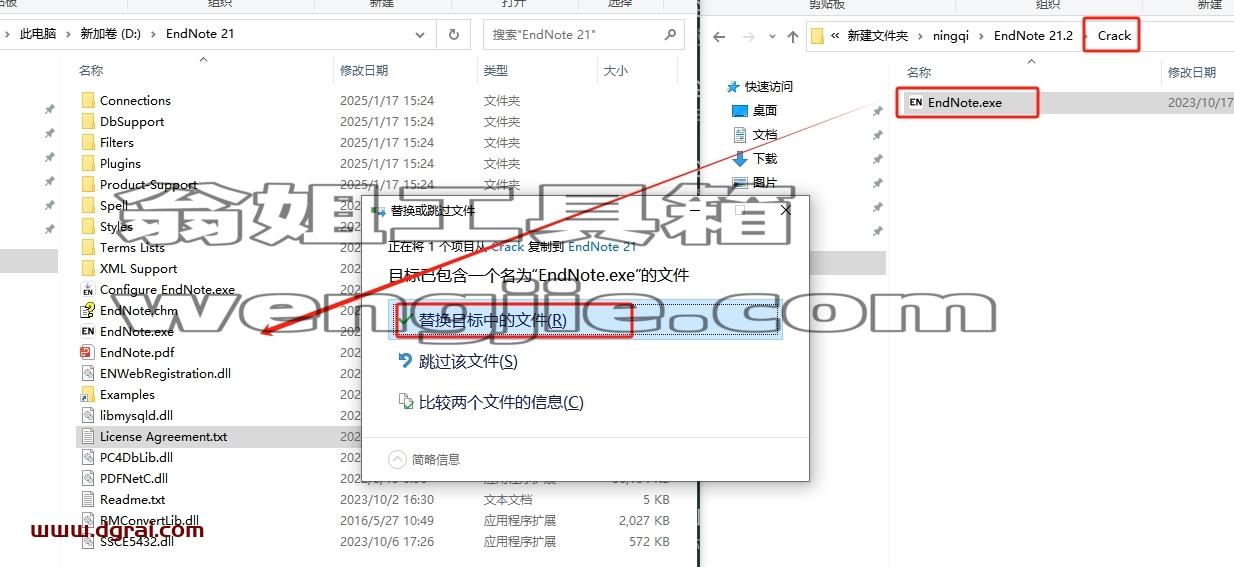Screen dimensions: 1234x567
Task: Select the Product-Support folder icon
Action: (88, 184)
